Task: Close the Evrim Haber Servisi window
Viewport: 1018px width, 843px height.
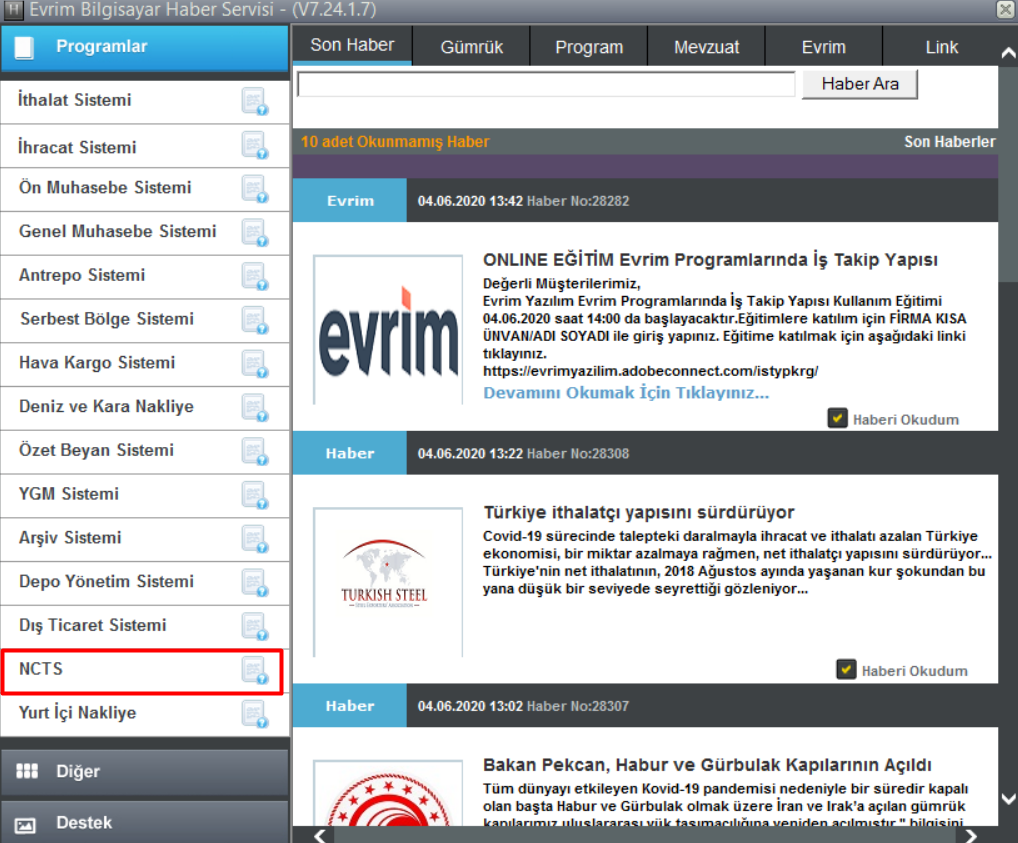Action: pos(1006,9)
